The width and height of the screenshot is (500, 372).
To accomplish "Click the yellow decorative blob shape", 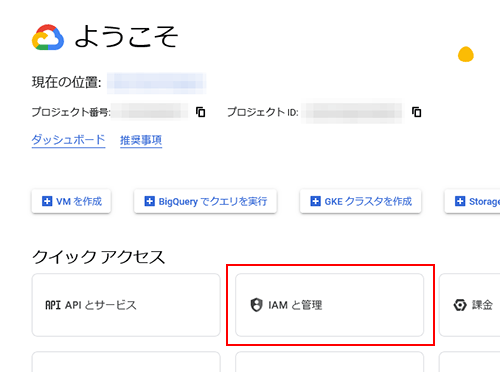I will pyautogui.click(x=466, y=54).
